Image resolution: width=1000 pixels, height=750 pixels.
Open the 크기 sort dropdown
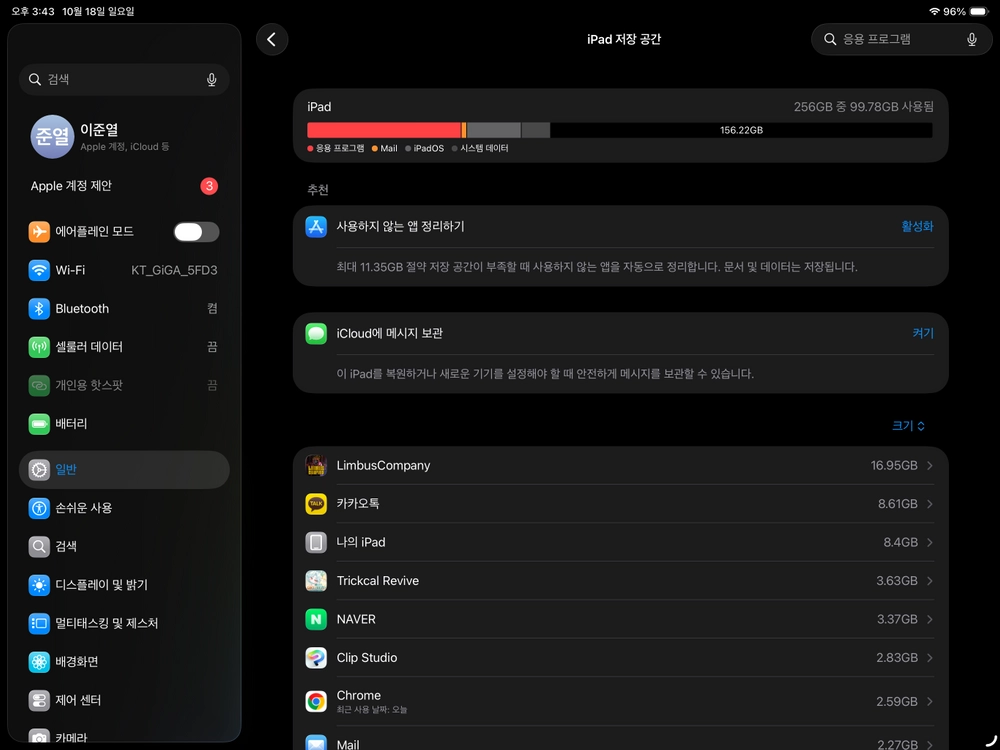coord(908,425)
